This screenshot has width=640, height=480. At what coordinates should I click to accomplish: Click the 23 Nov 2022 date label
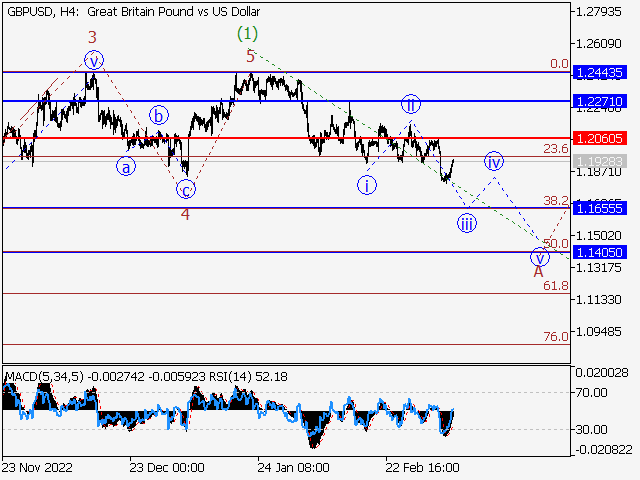(37, 467)
